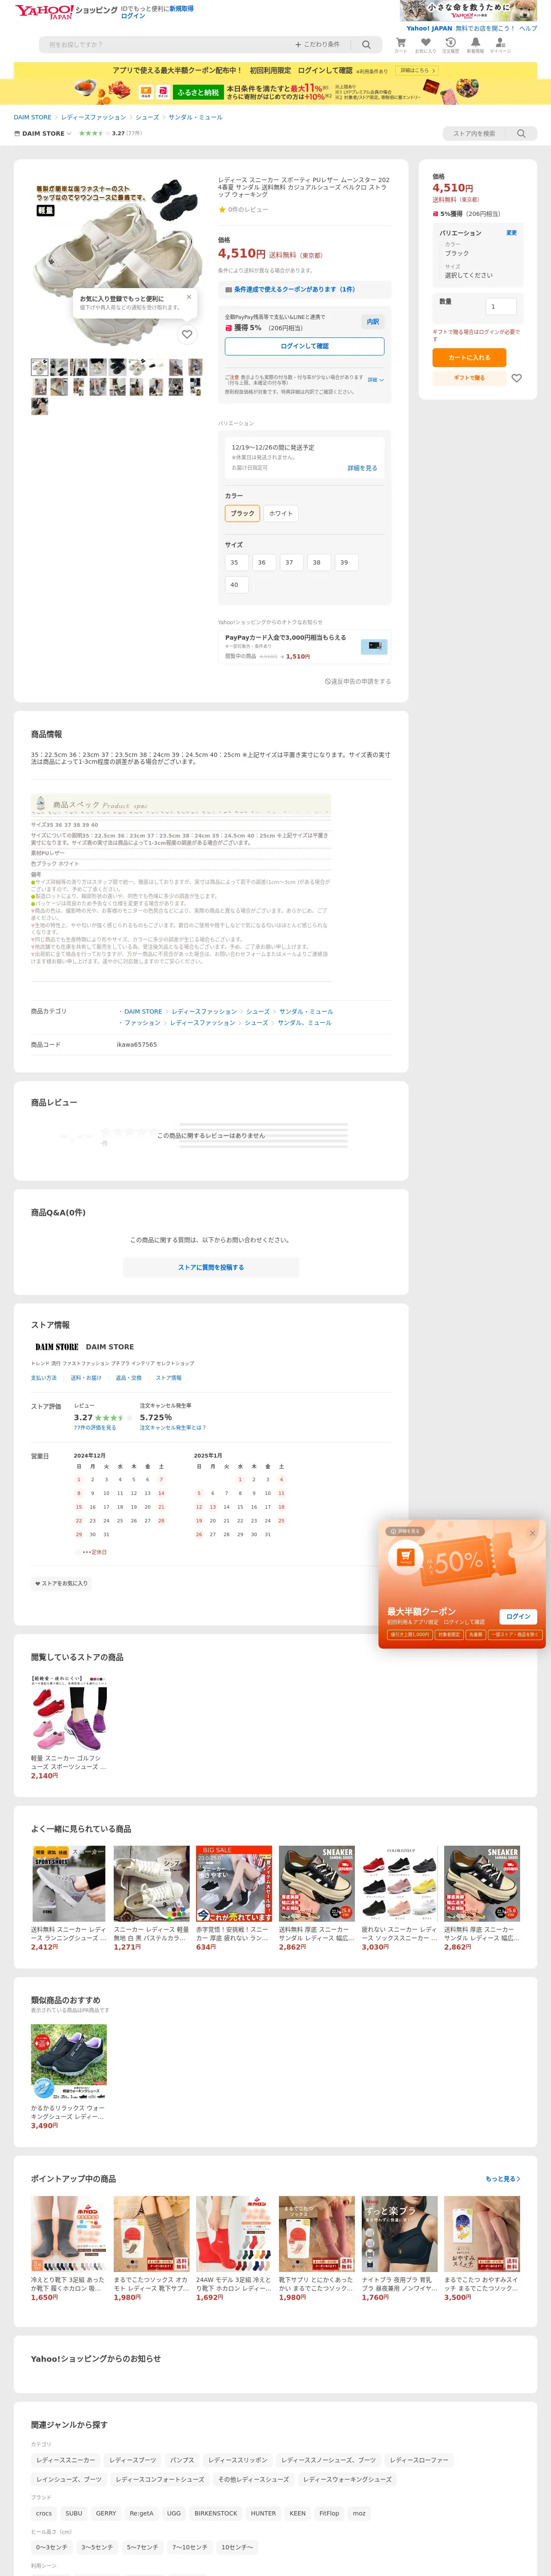Image resolution: width=551 pixels, height=2576 pixels.
Task: Open かかとなりラックス ウォーキングシューズ product image
Action: pyautogui.click(x=69, y=2063)
